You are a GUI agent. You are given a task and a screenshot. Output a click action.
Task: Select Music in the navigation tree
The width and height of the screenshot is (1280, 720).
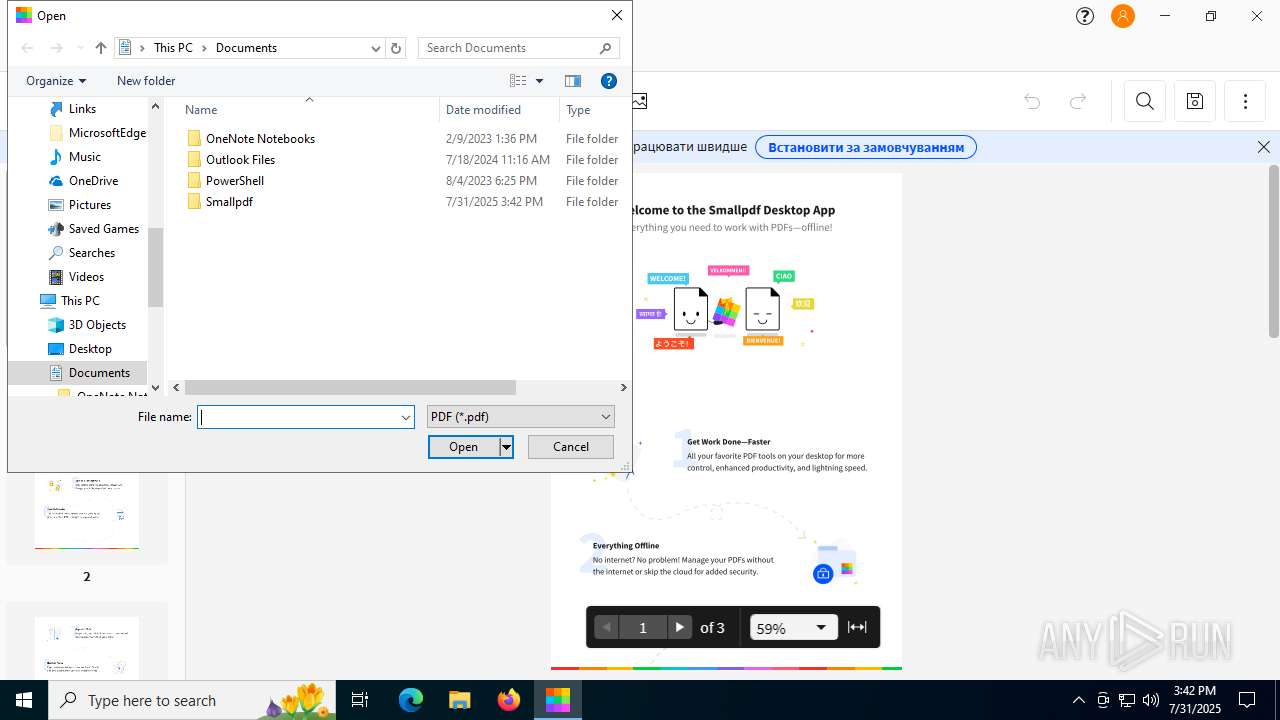(84, 157)
